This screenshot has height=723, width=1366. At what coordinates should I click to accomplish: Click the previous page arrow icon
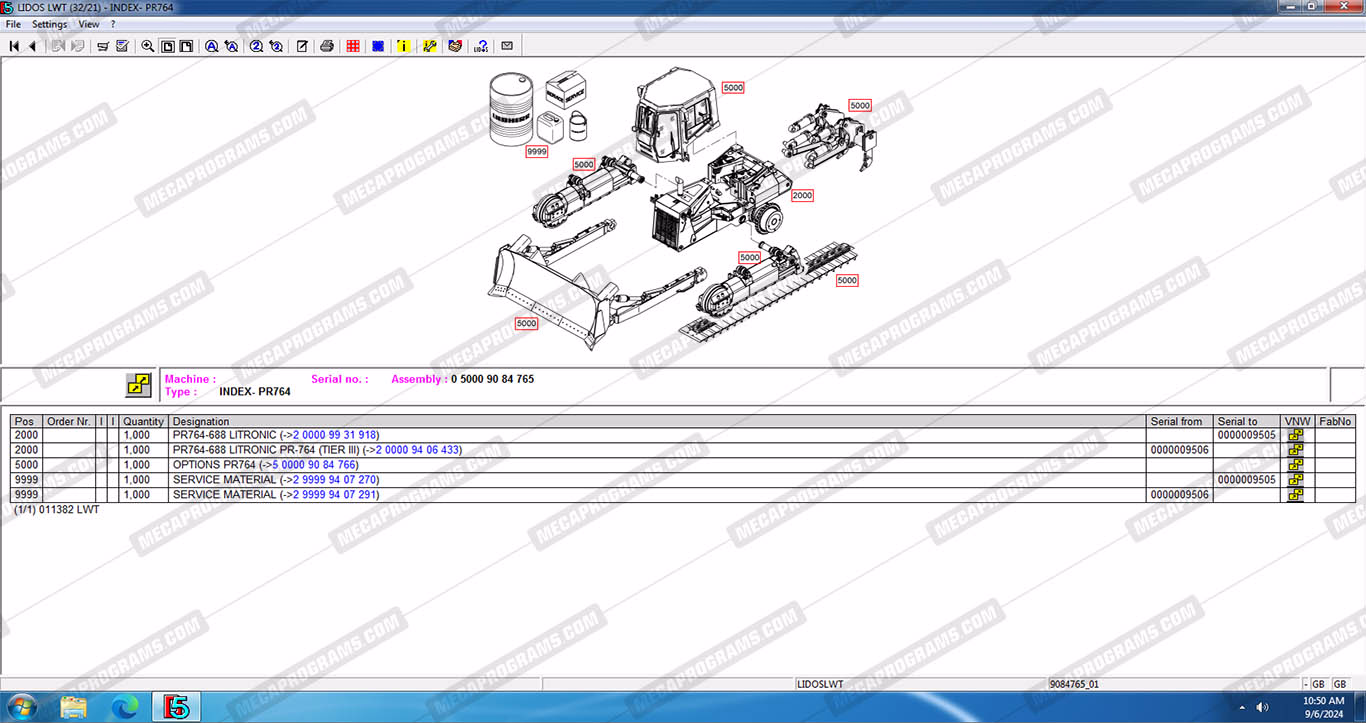[x=32, y=46]
